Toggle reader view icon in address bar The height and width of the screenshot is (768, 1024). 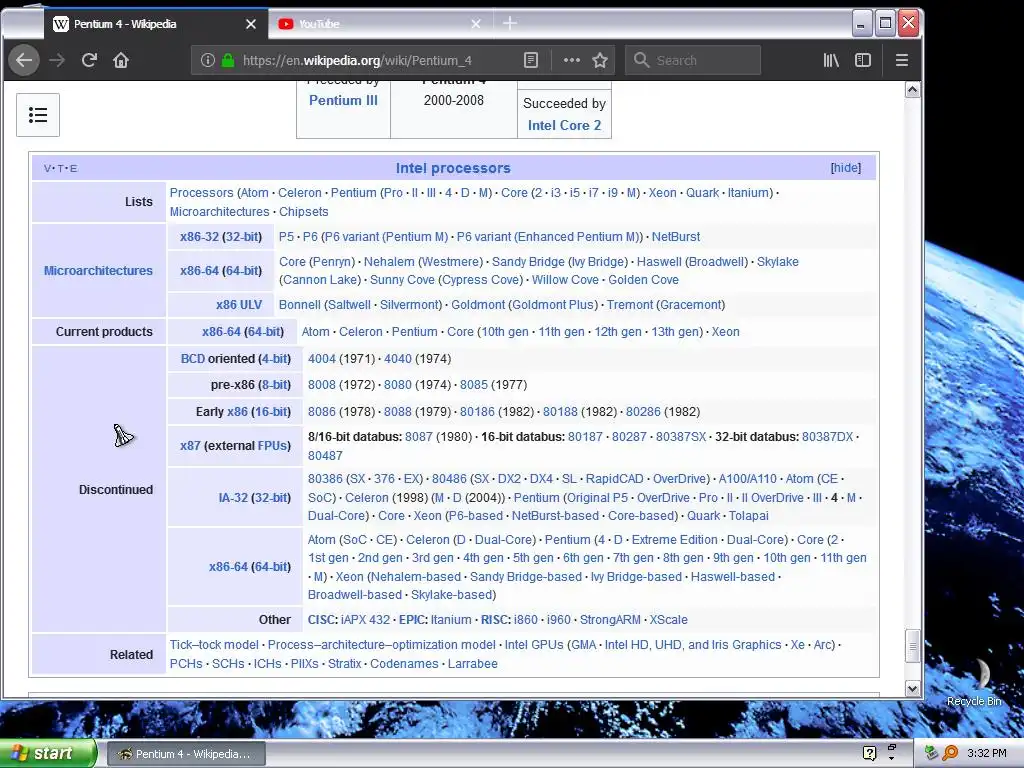(x=531, y=61)
